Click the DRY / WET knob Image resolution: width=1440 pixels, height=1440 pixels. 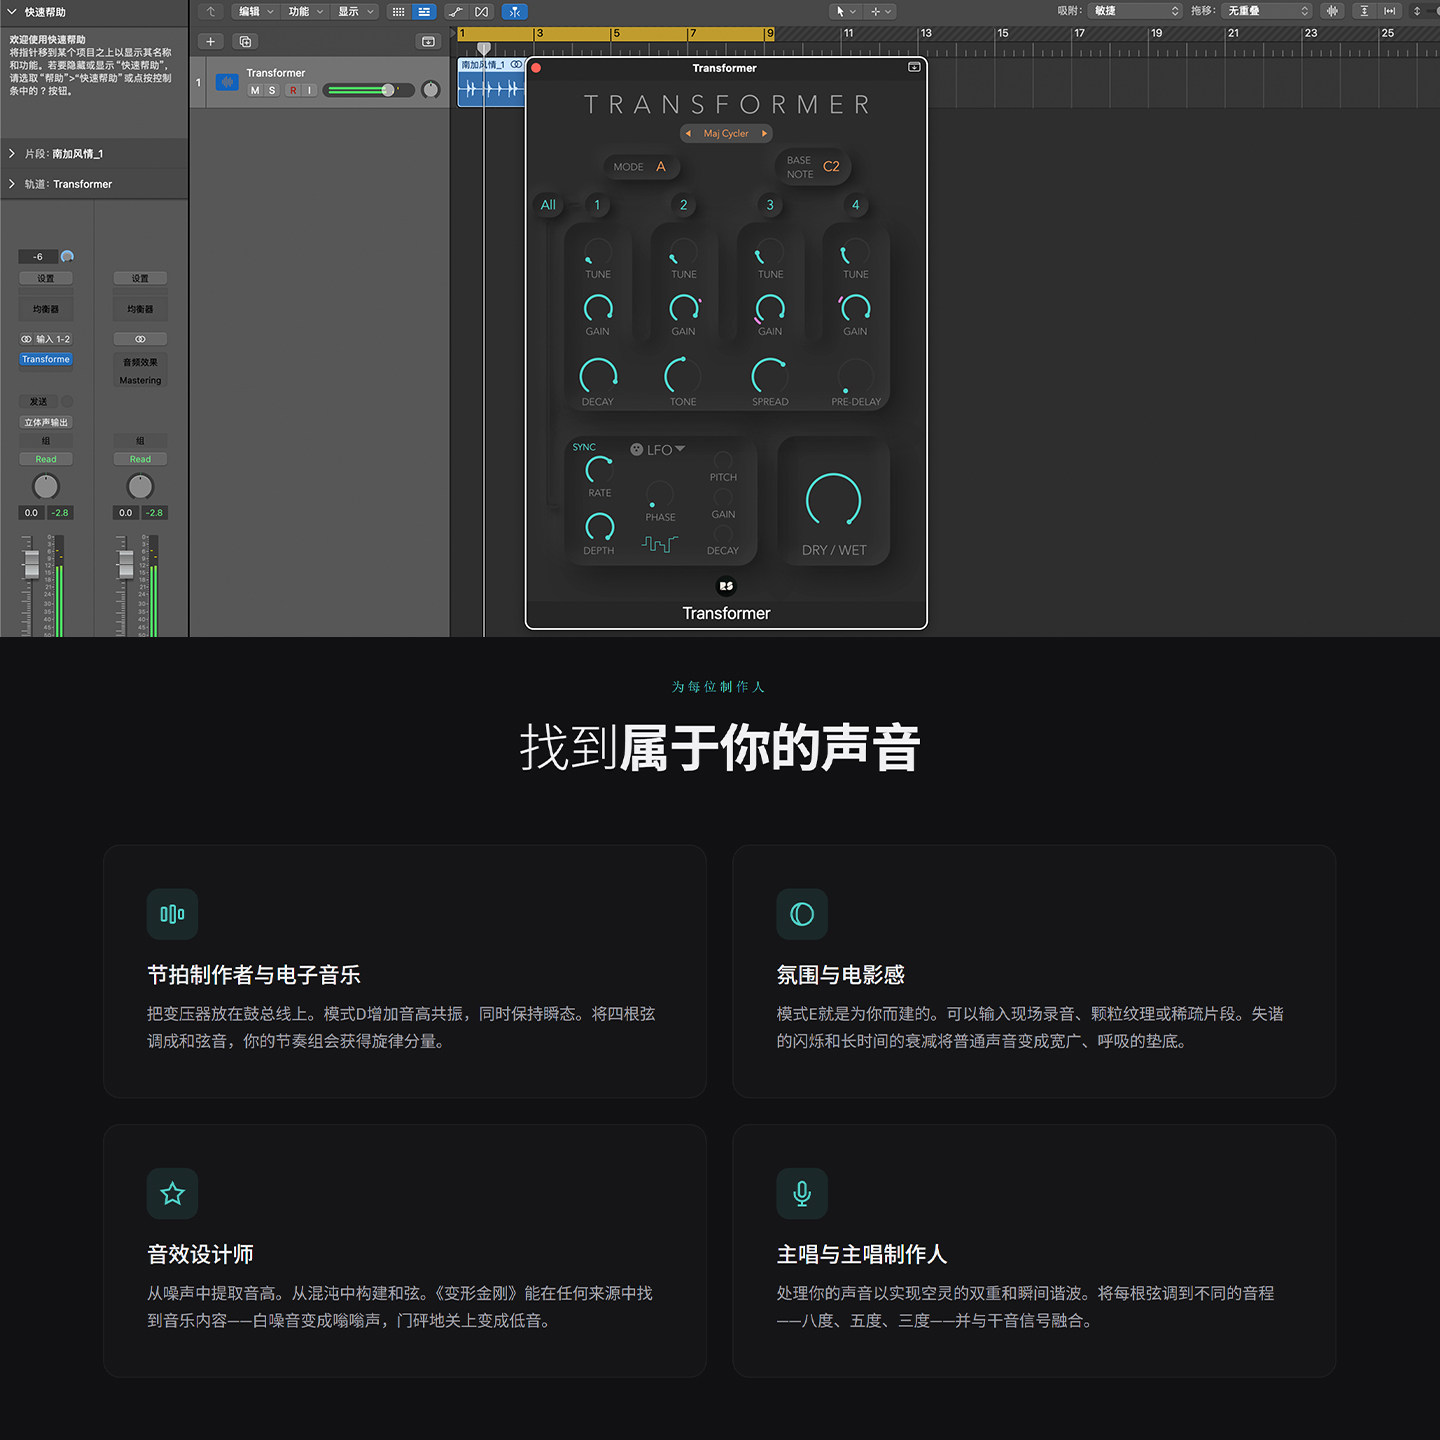pos(833,499)
